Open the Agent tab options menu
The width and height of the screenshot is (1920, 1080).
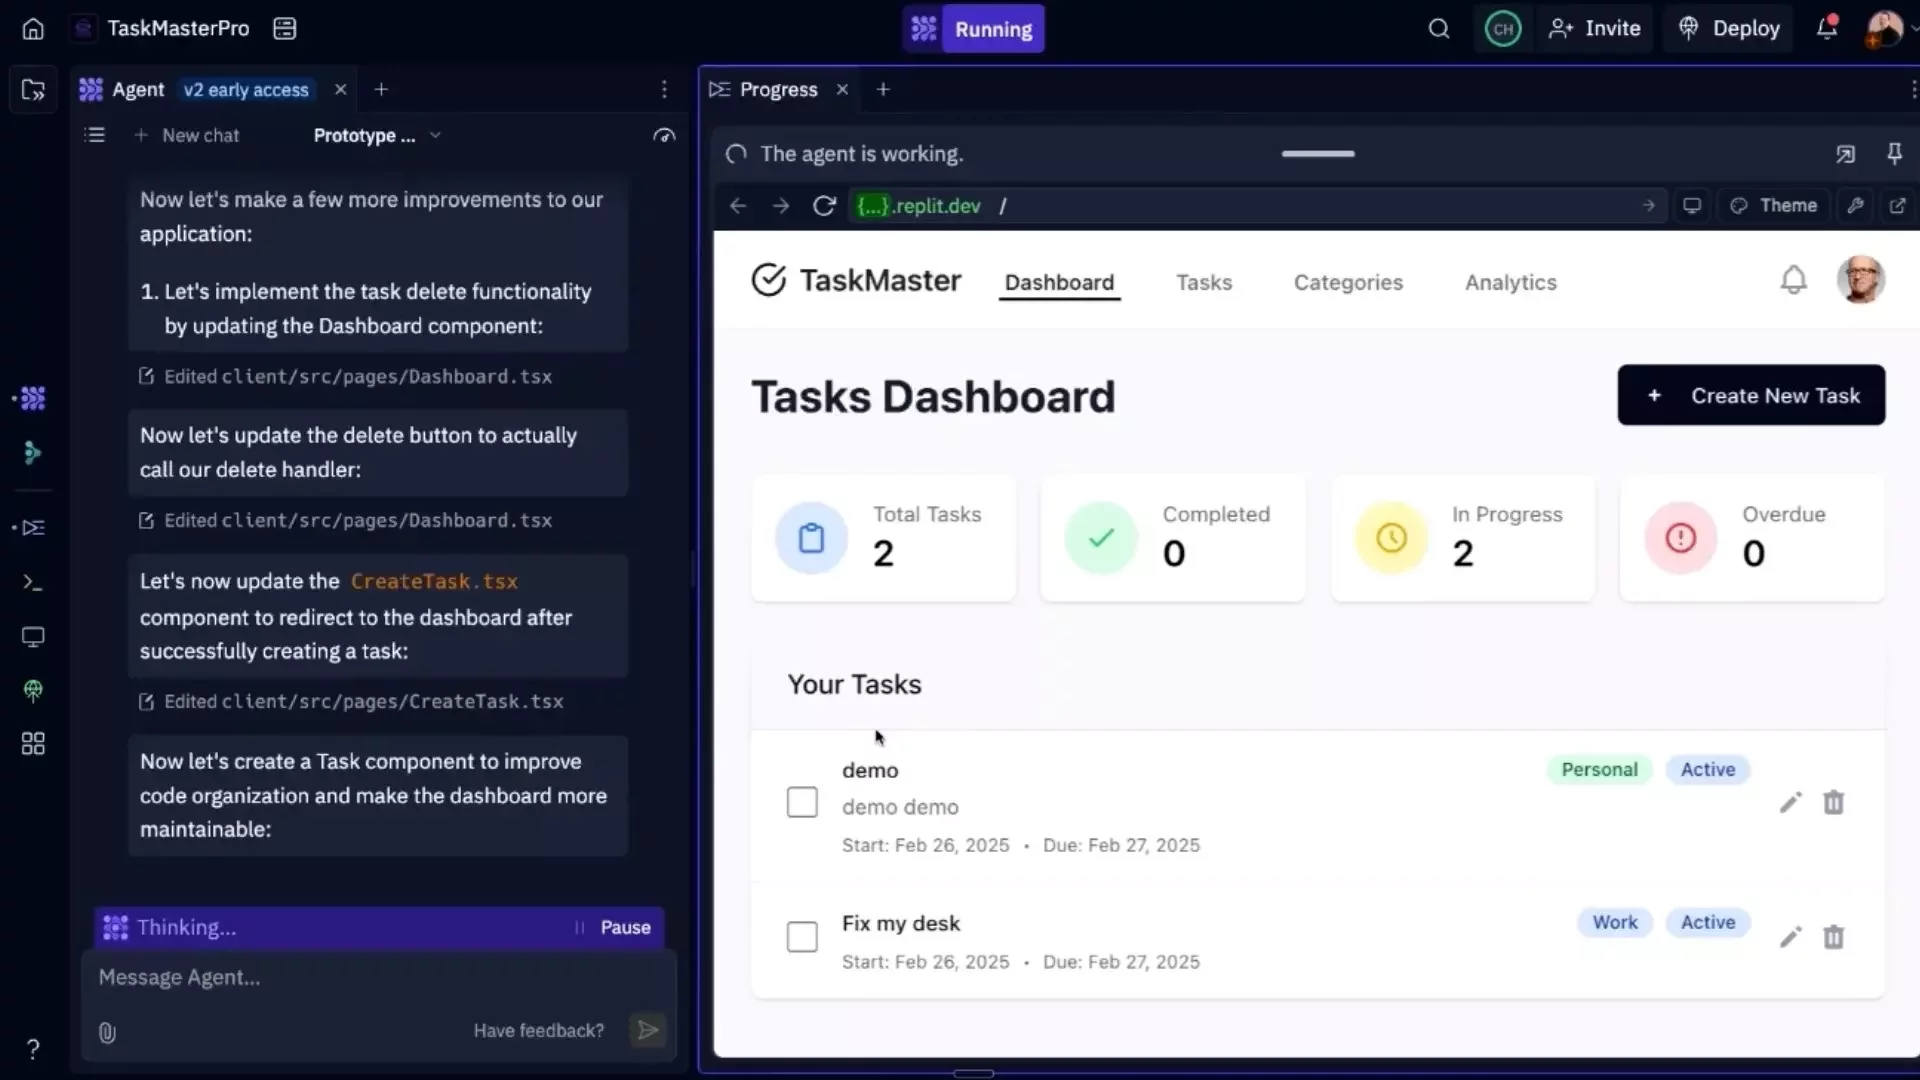(664, 89)
